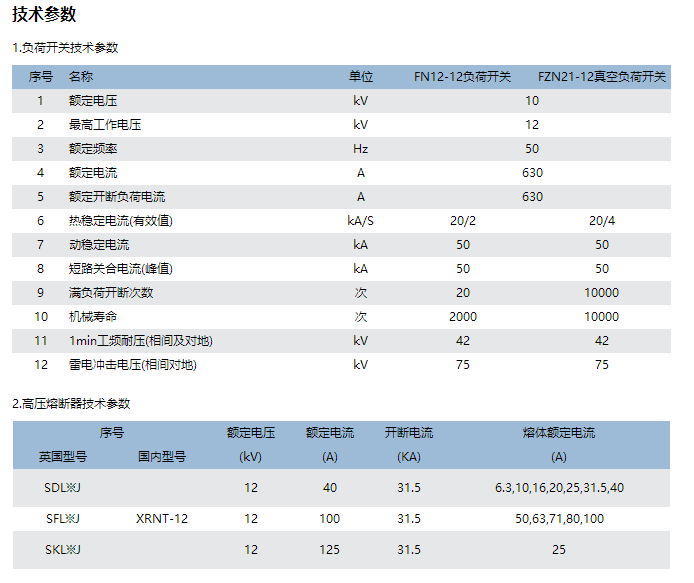Click the 技术参数 page heading
Image resolution: width=694 pixels, height=583 pixels.
43,15
